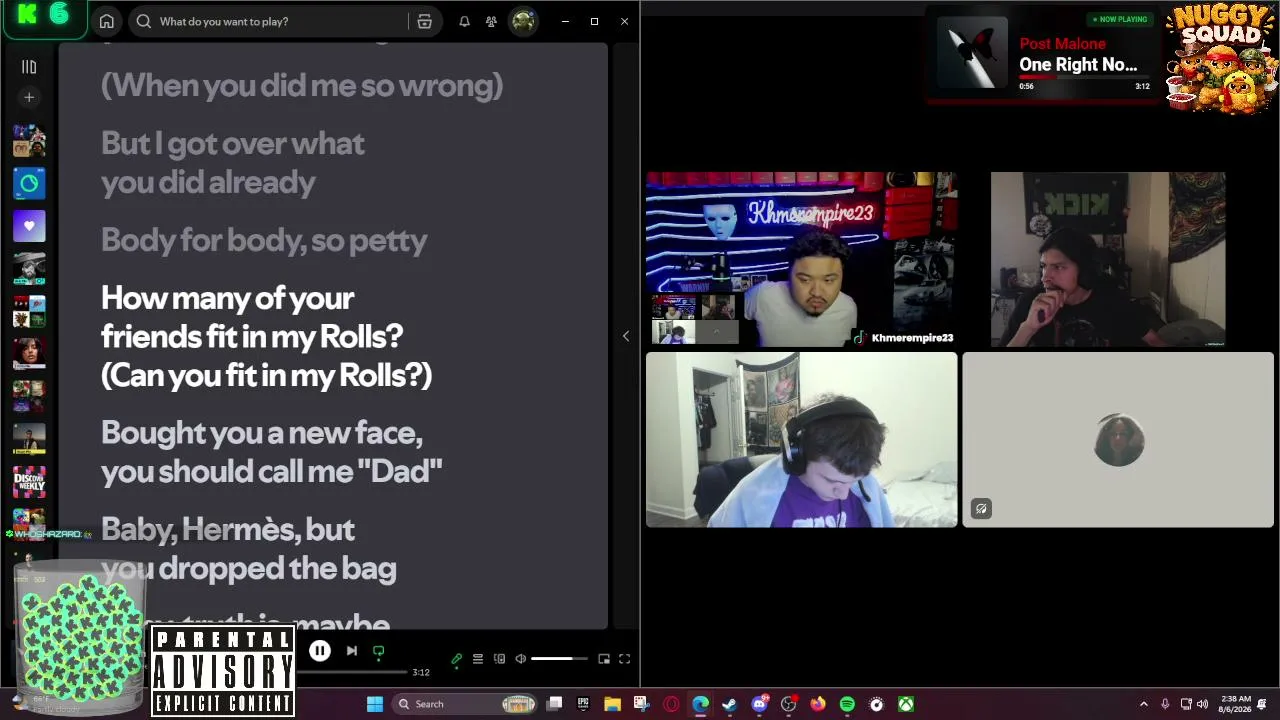Click the 'One Right No...' song title
The height and width of the screenshot is (720, 1280).
pos(1078,65)
